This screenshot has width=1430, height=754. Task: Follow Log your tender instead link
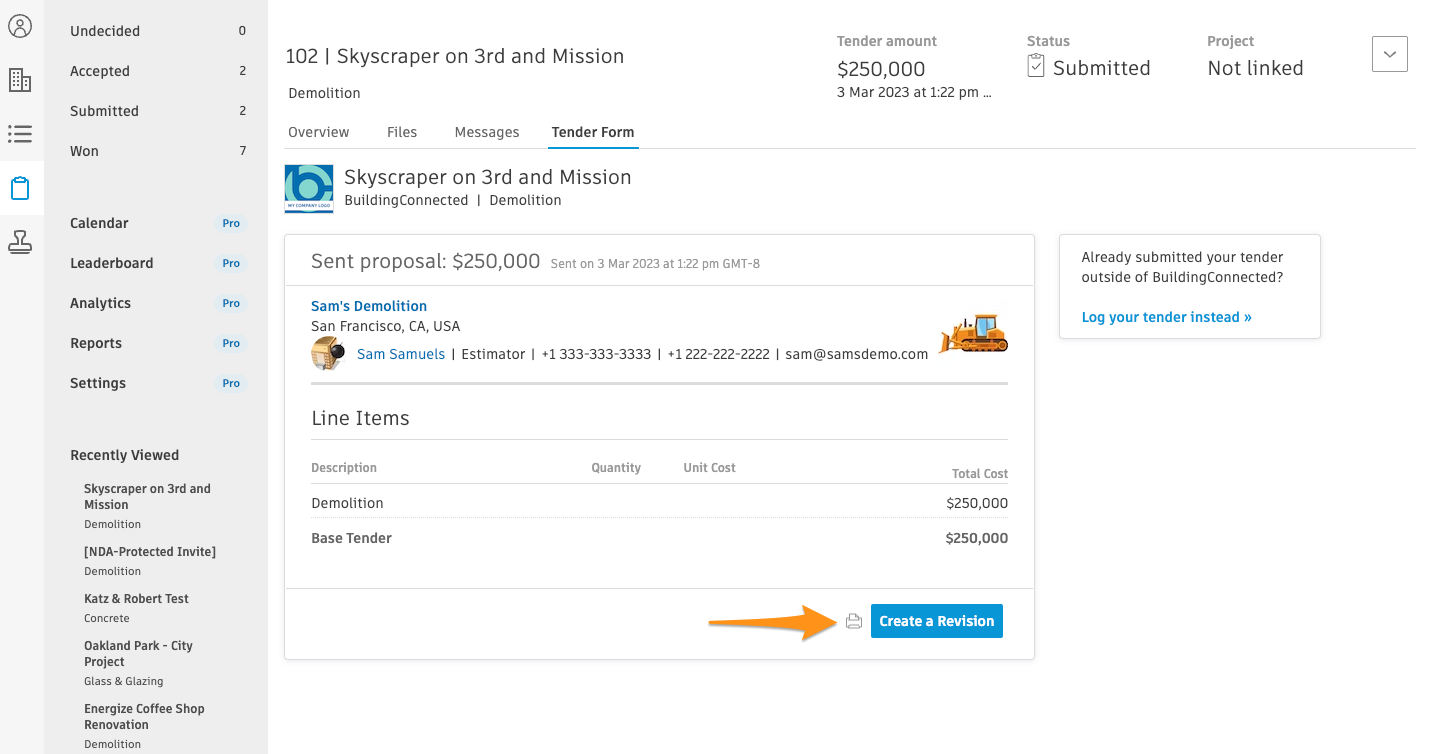click(1167, 317)
